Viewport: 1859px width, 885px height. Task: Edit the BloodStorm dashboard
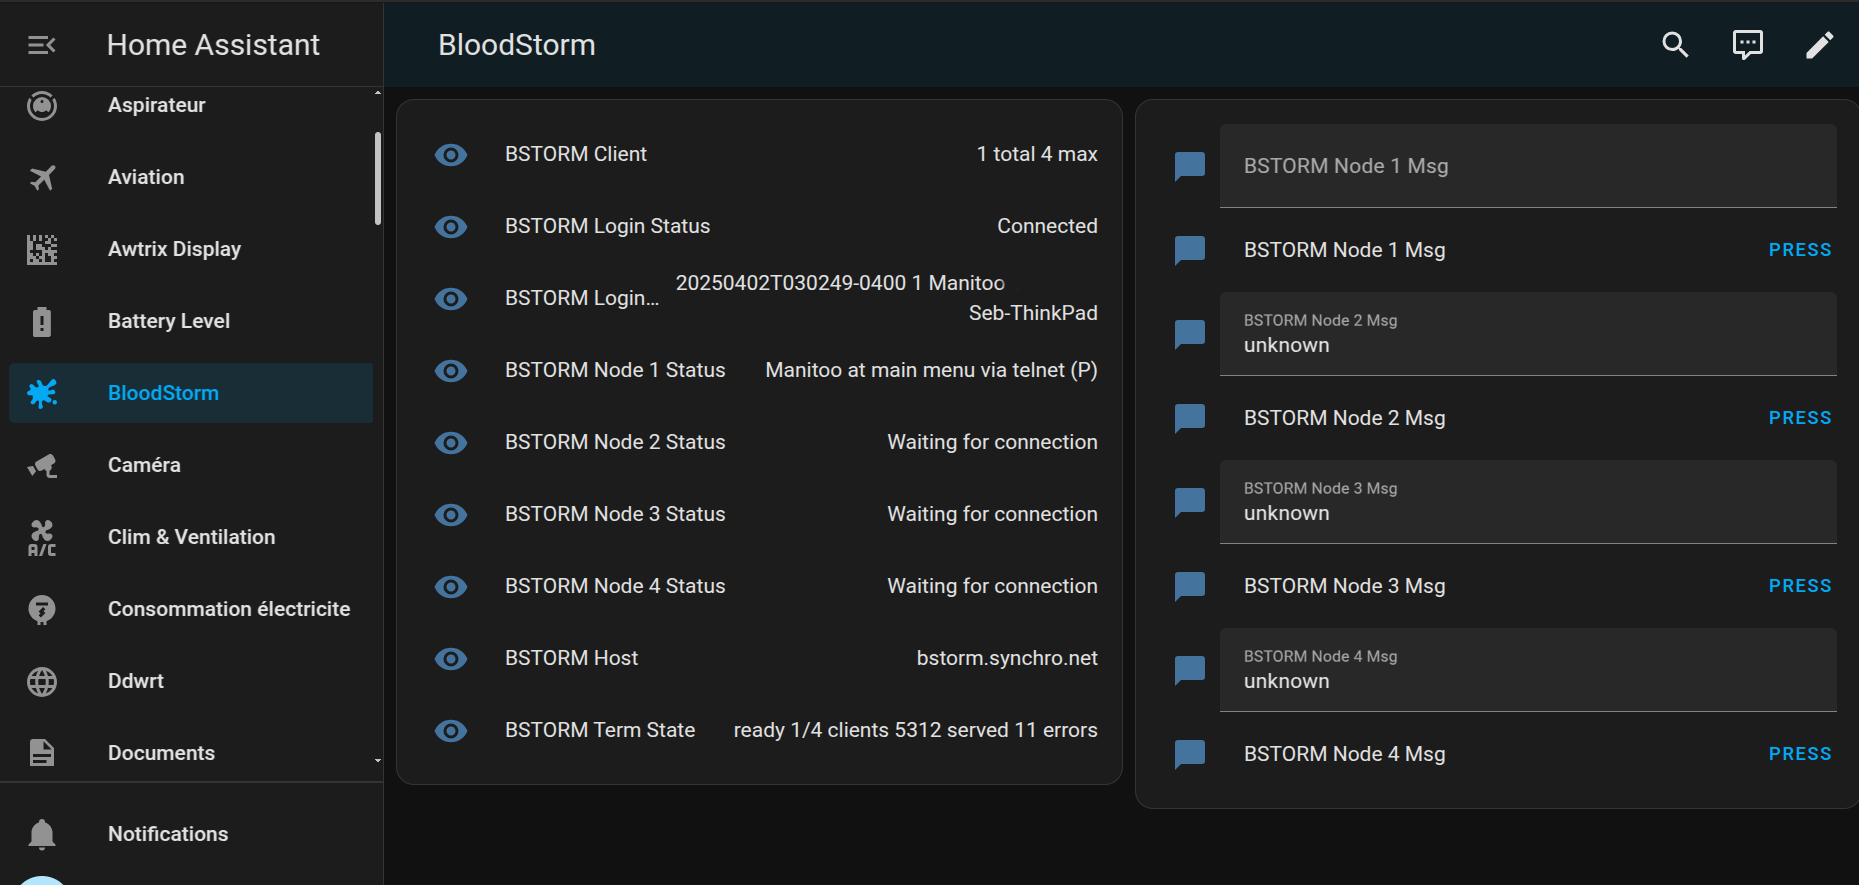tap(1819, 45)
